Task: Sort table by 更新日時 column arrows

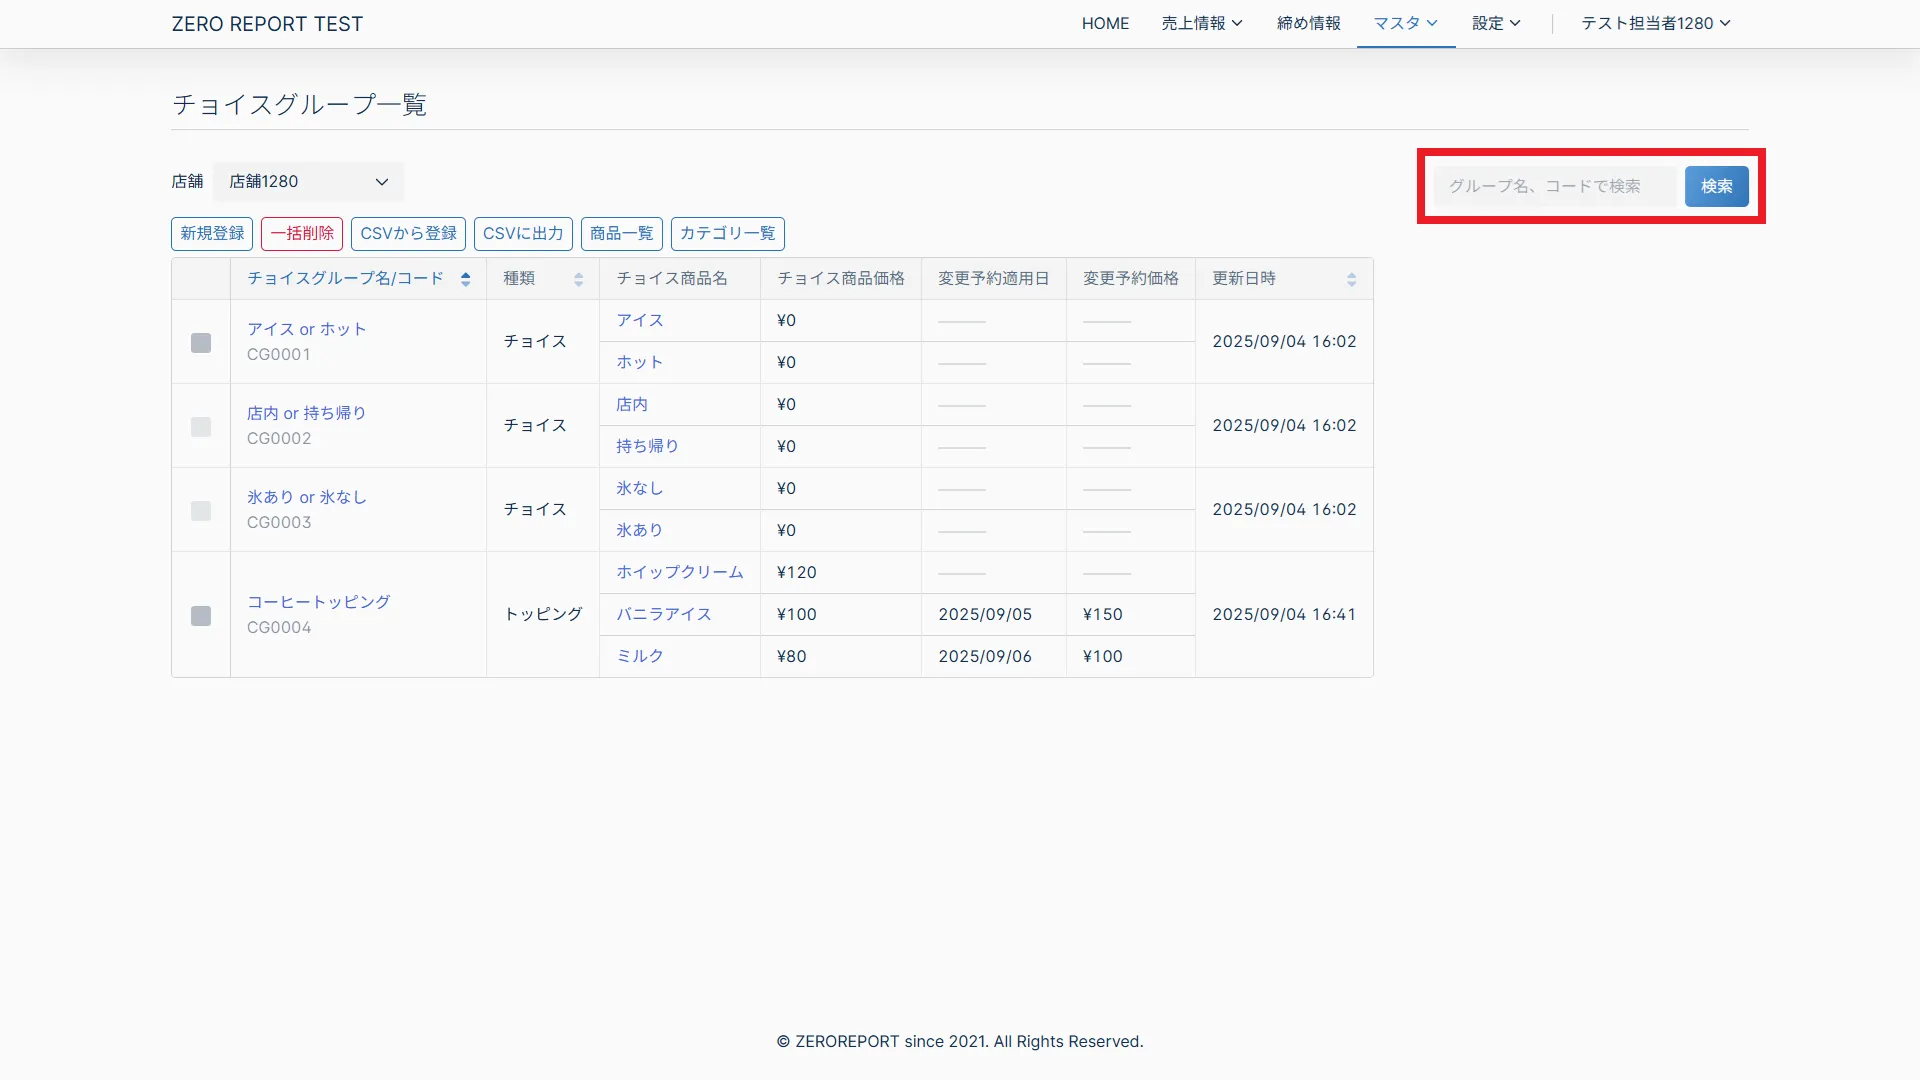Action: pyautogui.click(x=1351, y=279)
